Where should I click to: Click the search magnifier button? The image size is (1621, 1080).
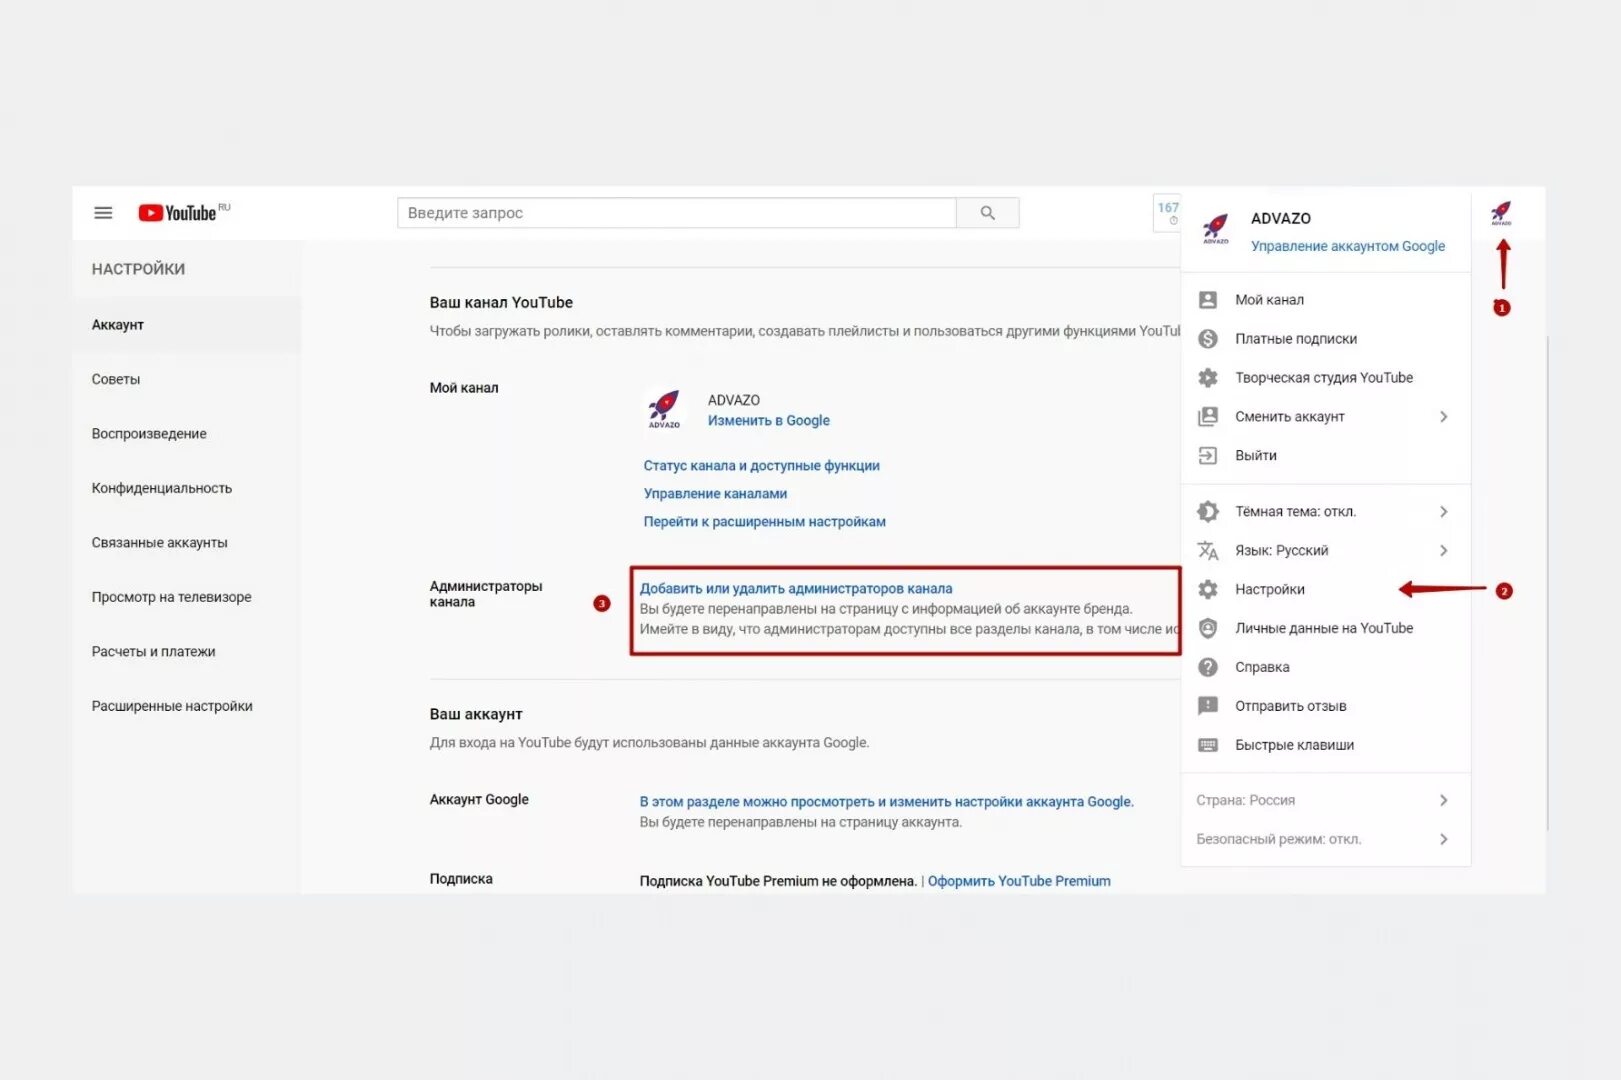[x=987, y=213]
